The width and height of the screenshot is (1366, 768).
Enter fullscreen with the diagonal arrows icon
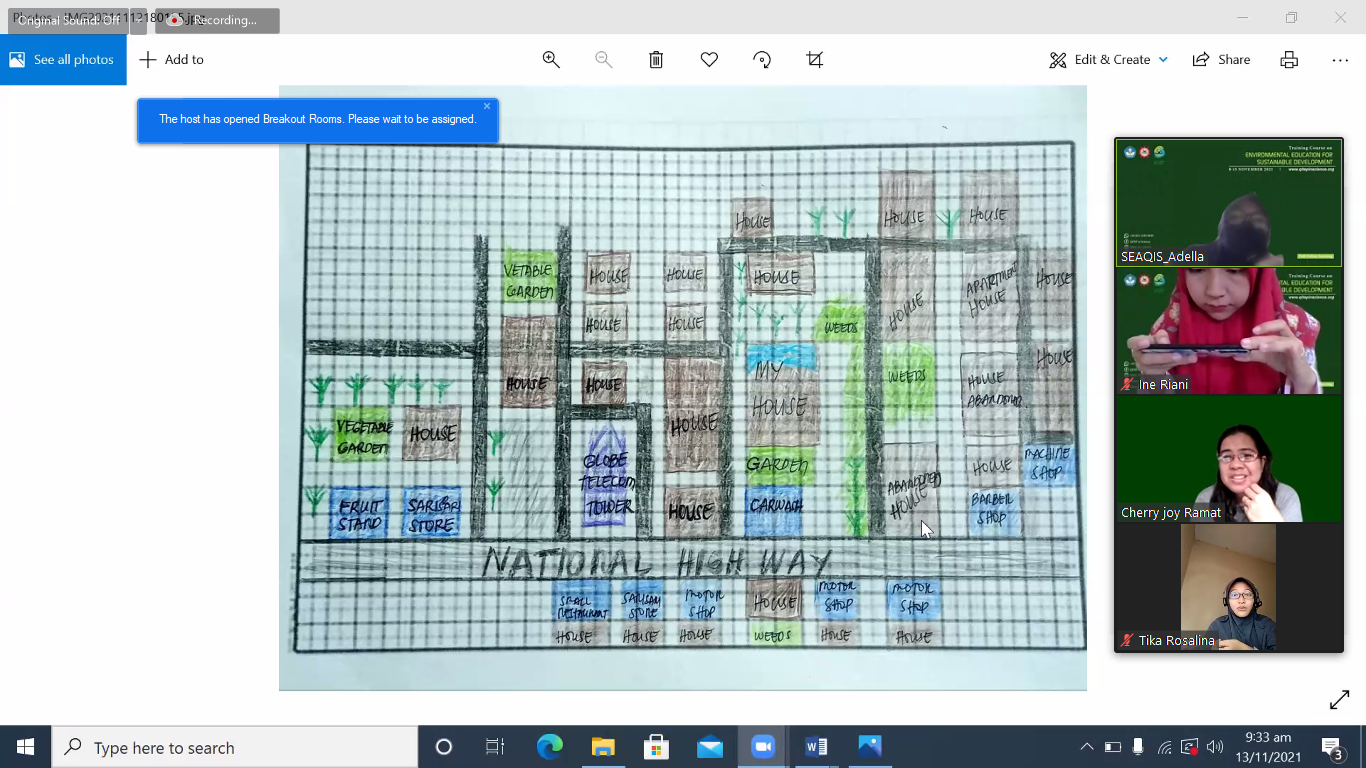tap(1339, 700)
